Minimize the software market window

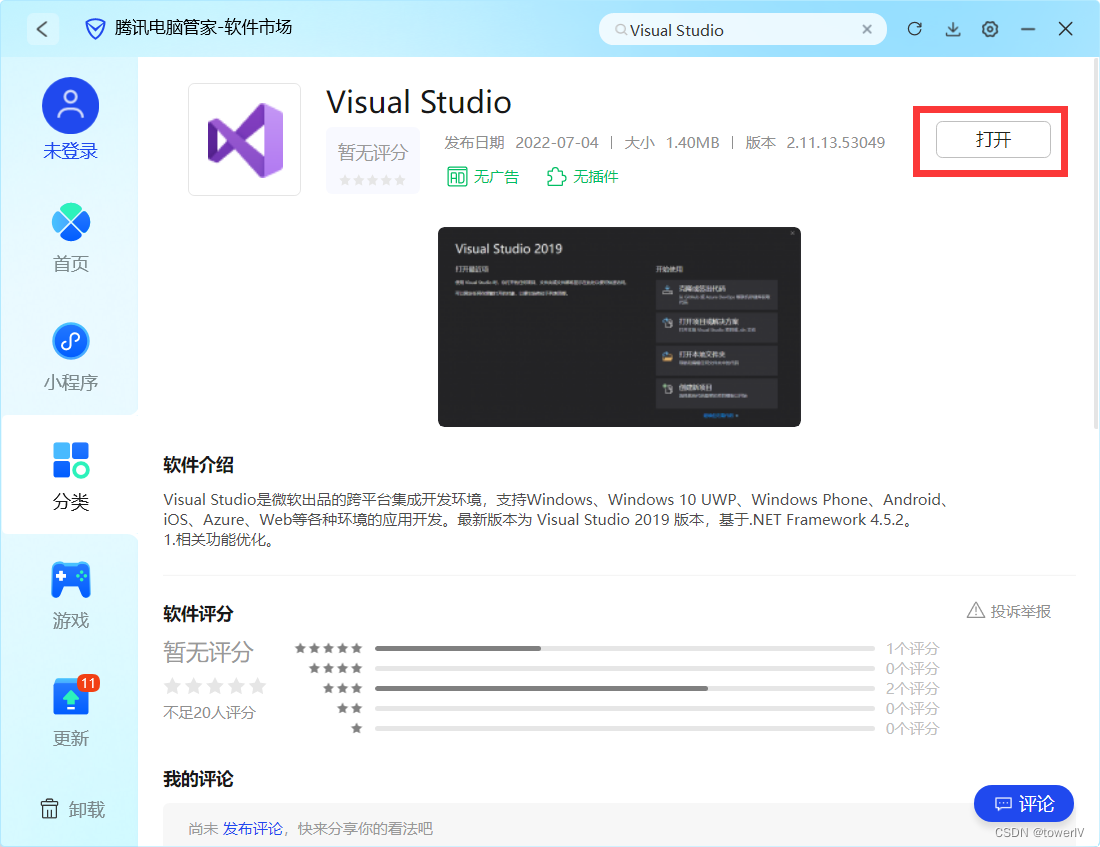(1028, 29)
